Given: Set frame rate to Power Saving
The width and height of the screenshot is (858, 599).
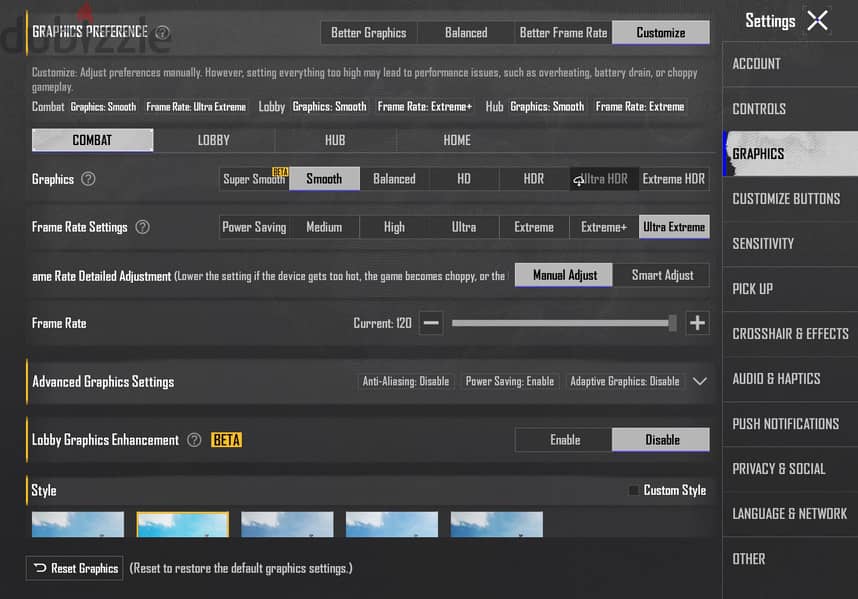Looking at the screenshot, I should pos(254,227).
